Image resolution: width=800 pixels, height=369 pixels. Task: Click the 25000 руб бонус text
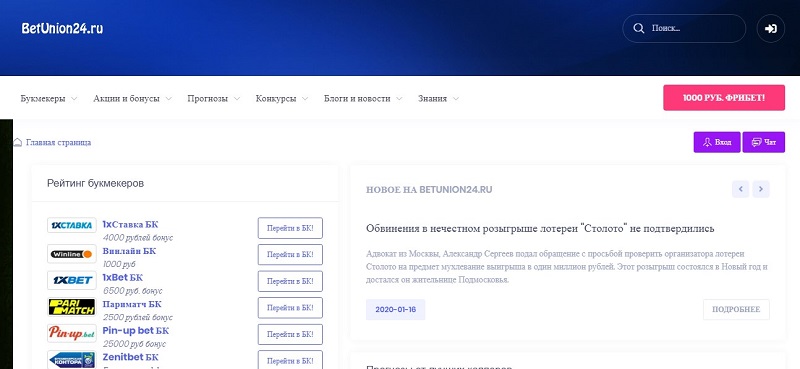[134, 343]
